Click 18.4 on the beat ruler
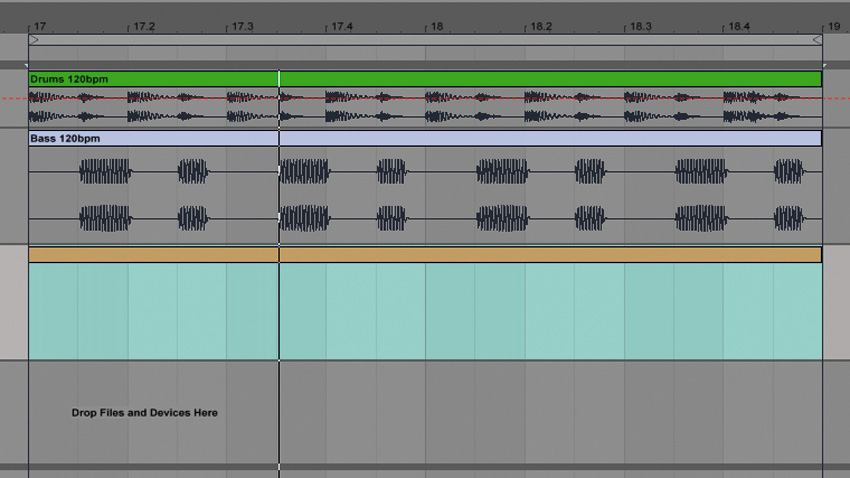 [739, 26]
